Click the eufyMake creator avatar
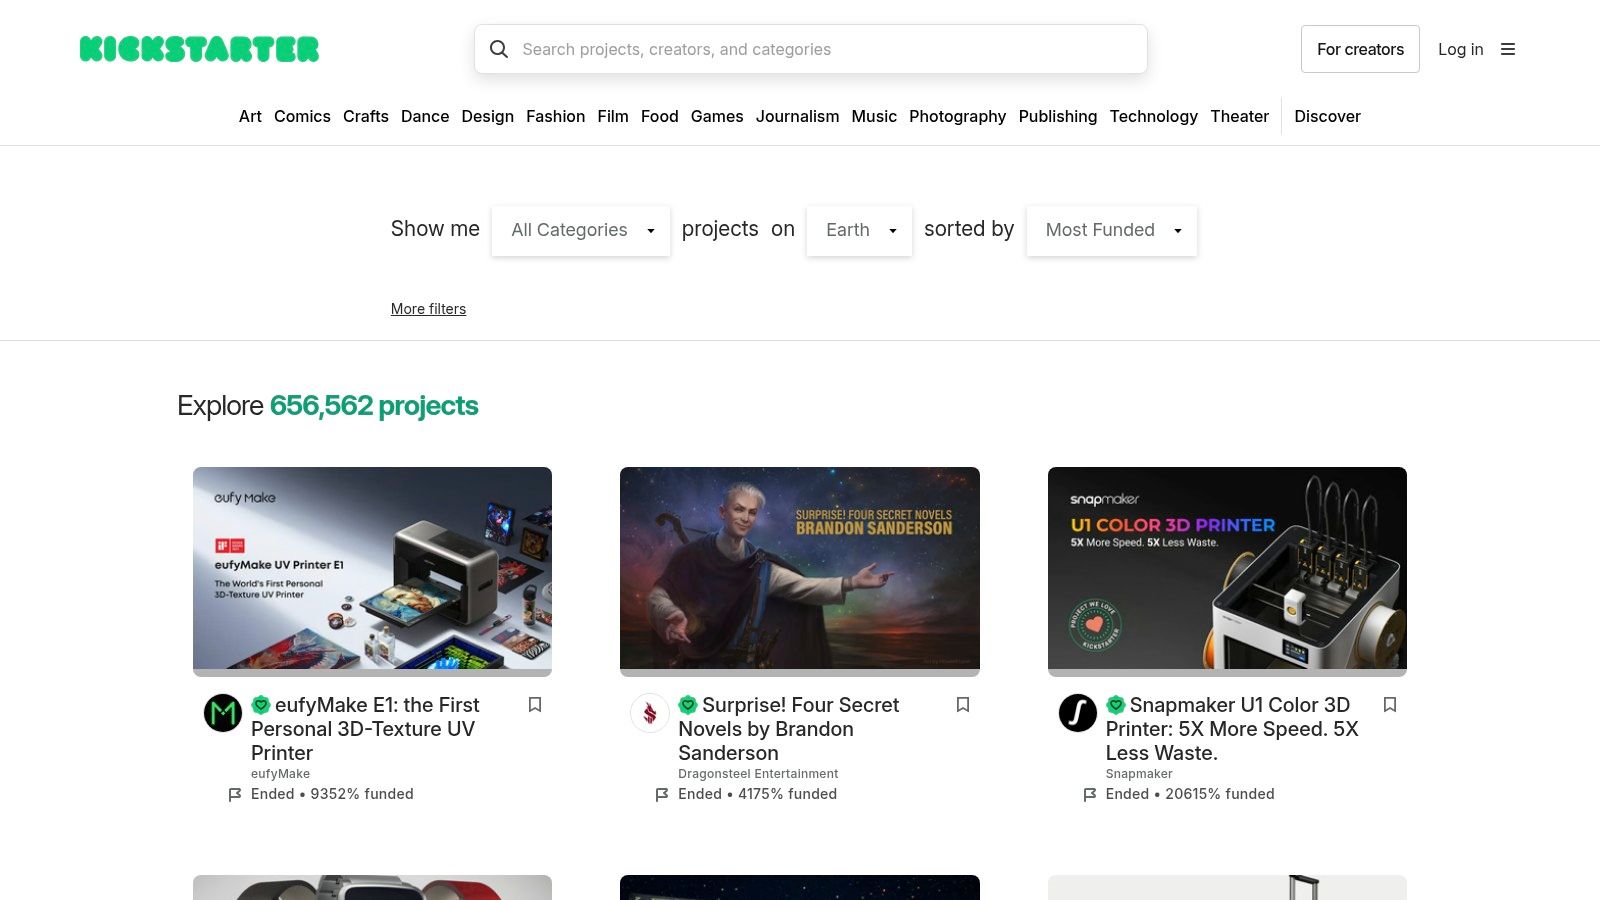The image size is (1600, 900). [222, 713]
